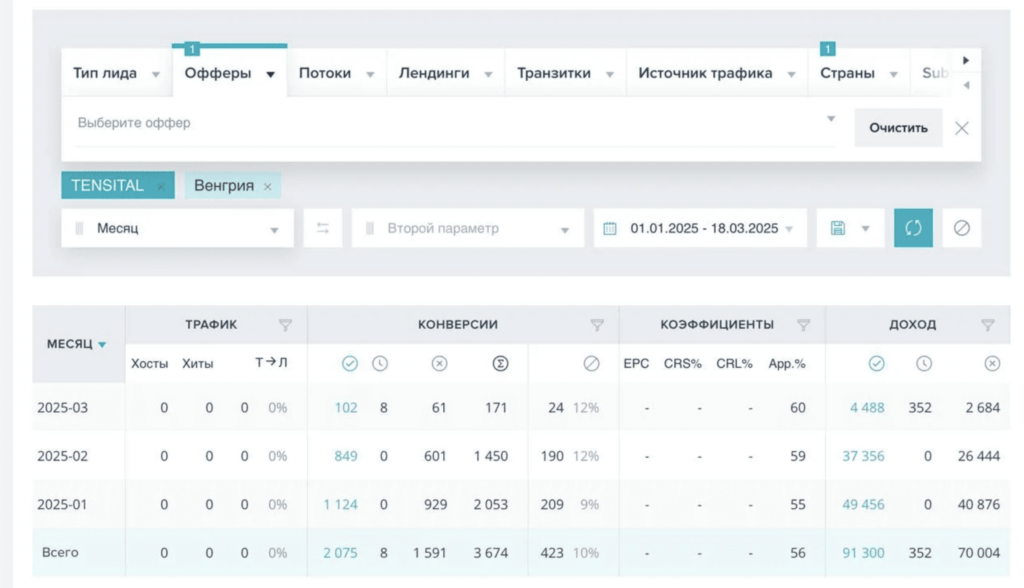Click the pending income clock icon
This screenshot has width=1024, height=588.
click(924, 363)
